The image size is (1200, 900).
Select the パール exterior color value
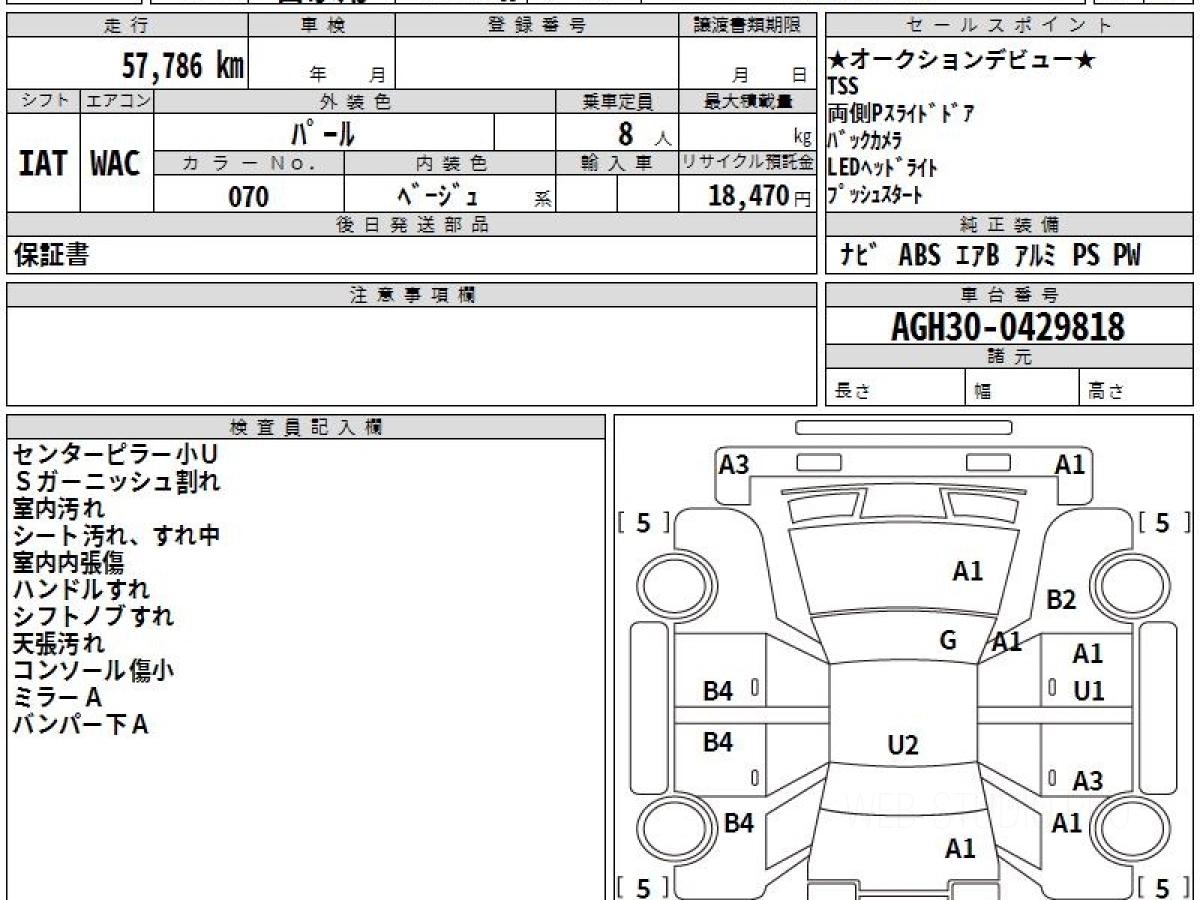(323, 132)
